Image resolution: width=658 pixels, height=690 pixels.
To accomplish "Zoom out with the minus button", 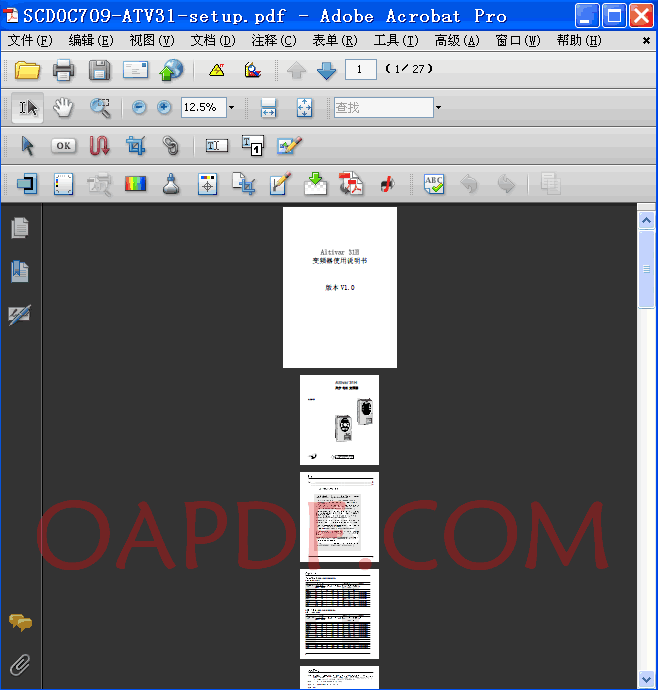I will coord(139,107).
